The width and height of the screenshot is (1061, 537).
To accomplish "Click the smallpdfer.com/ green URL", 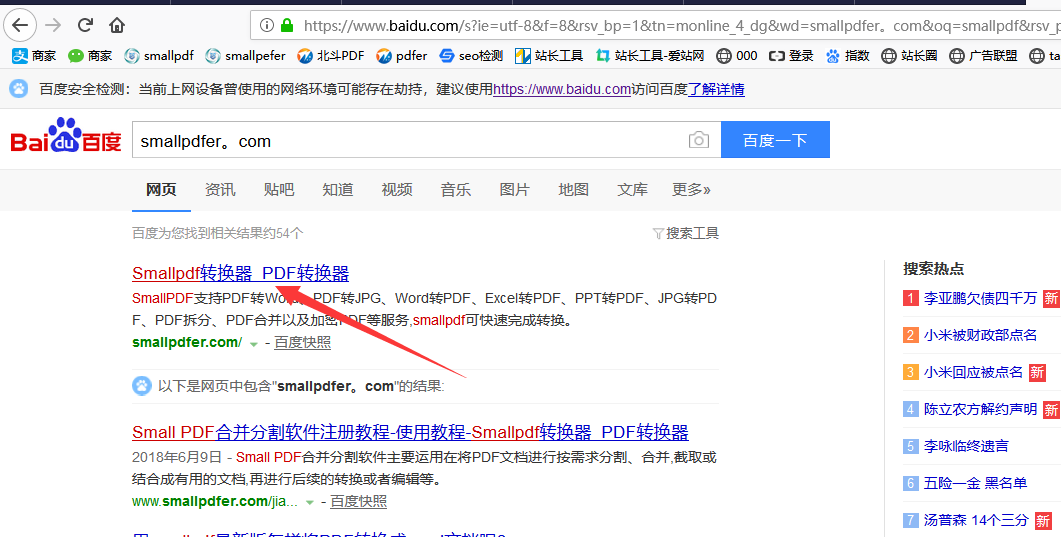I will tap(187, 342).
